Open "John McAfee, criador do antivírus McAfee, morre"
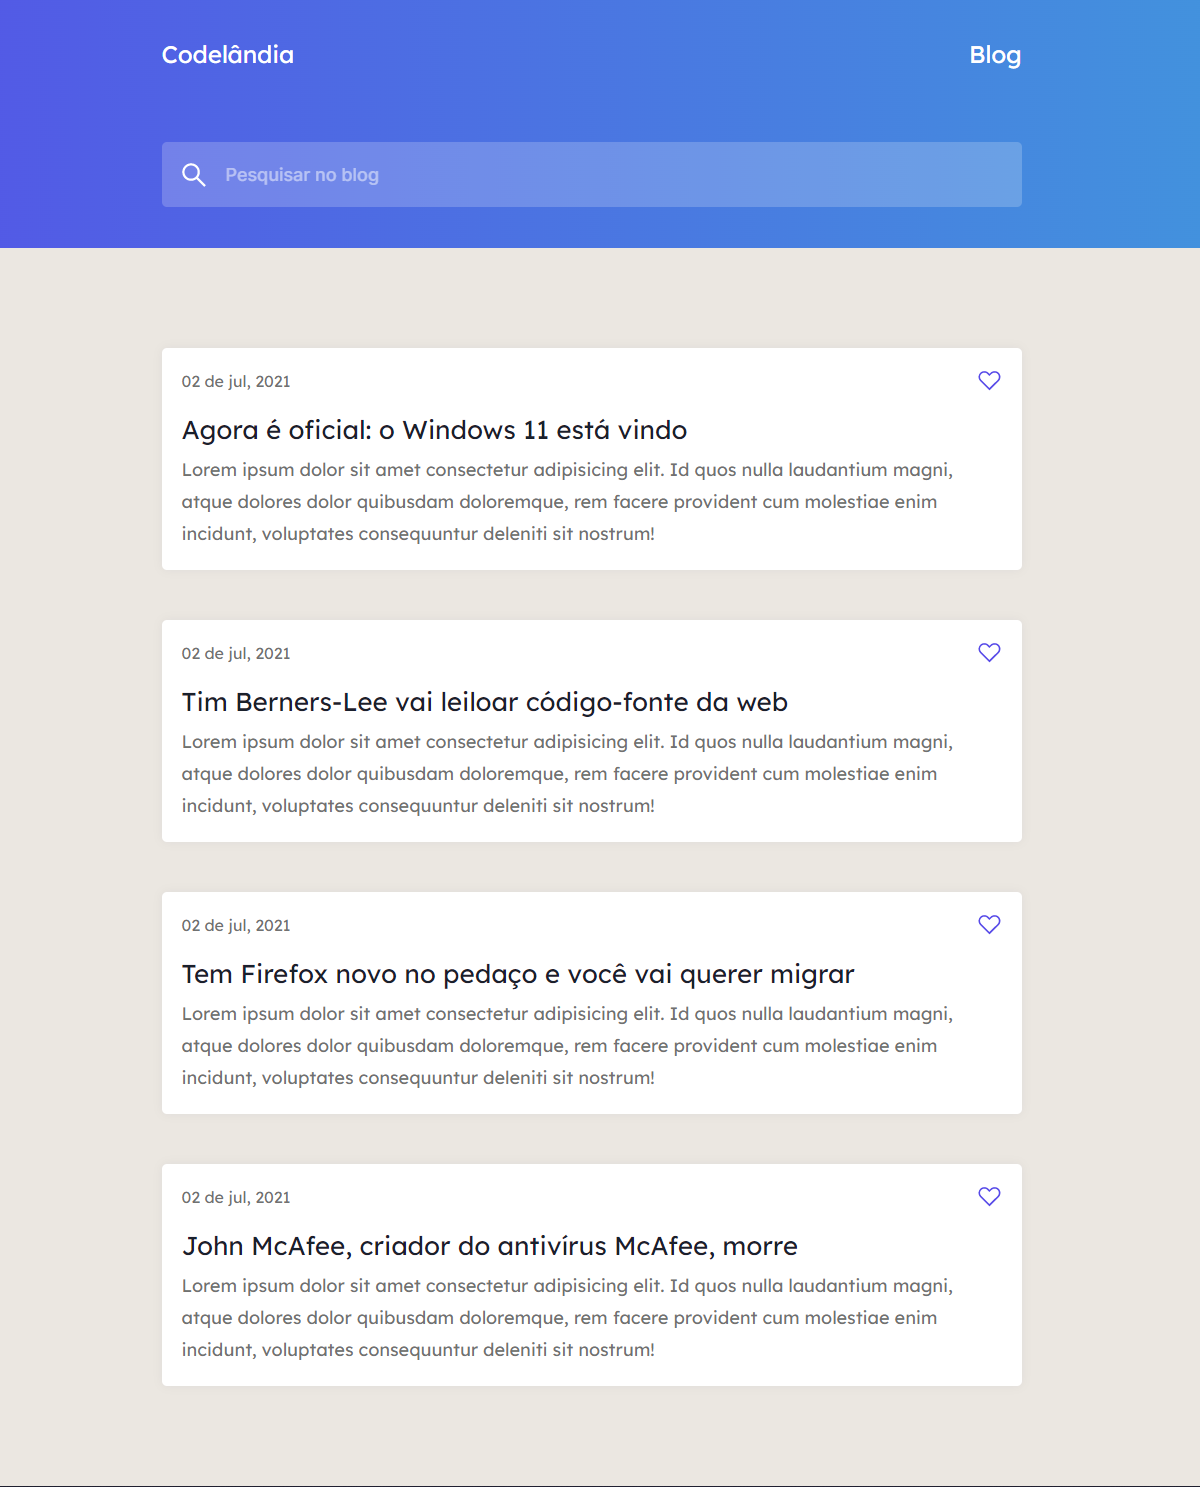Image resolution: width=1200 pixels, height=1487 pixels. [x=489, y=1246]
